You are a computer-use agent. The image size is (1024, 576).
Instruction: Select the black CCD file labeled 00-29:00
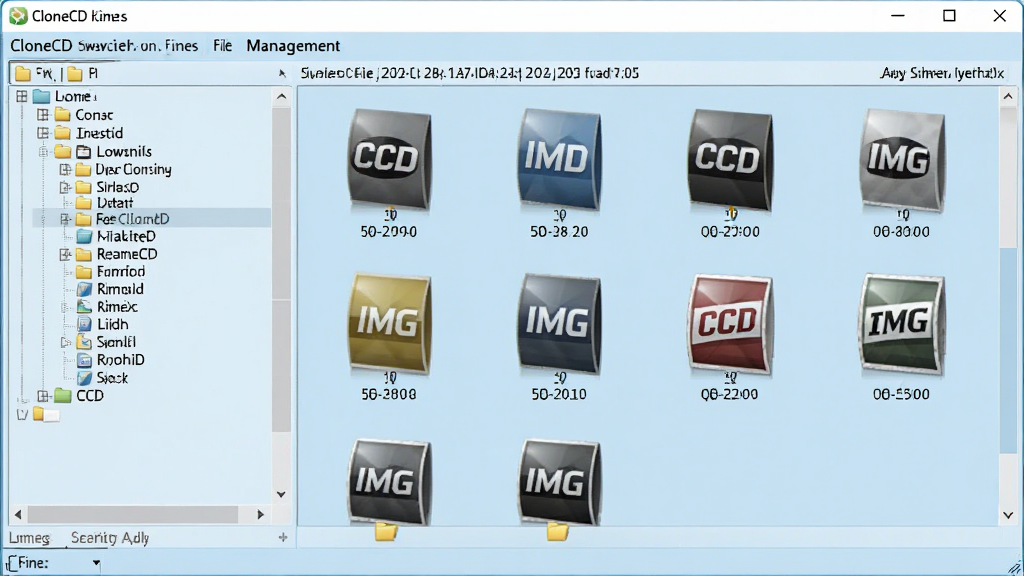(729, 159)
